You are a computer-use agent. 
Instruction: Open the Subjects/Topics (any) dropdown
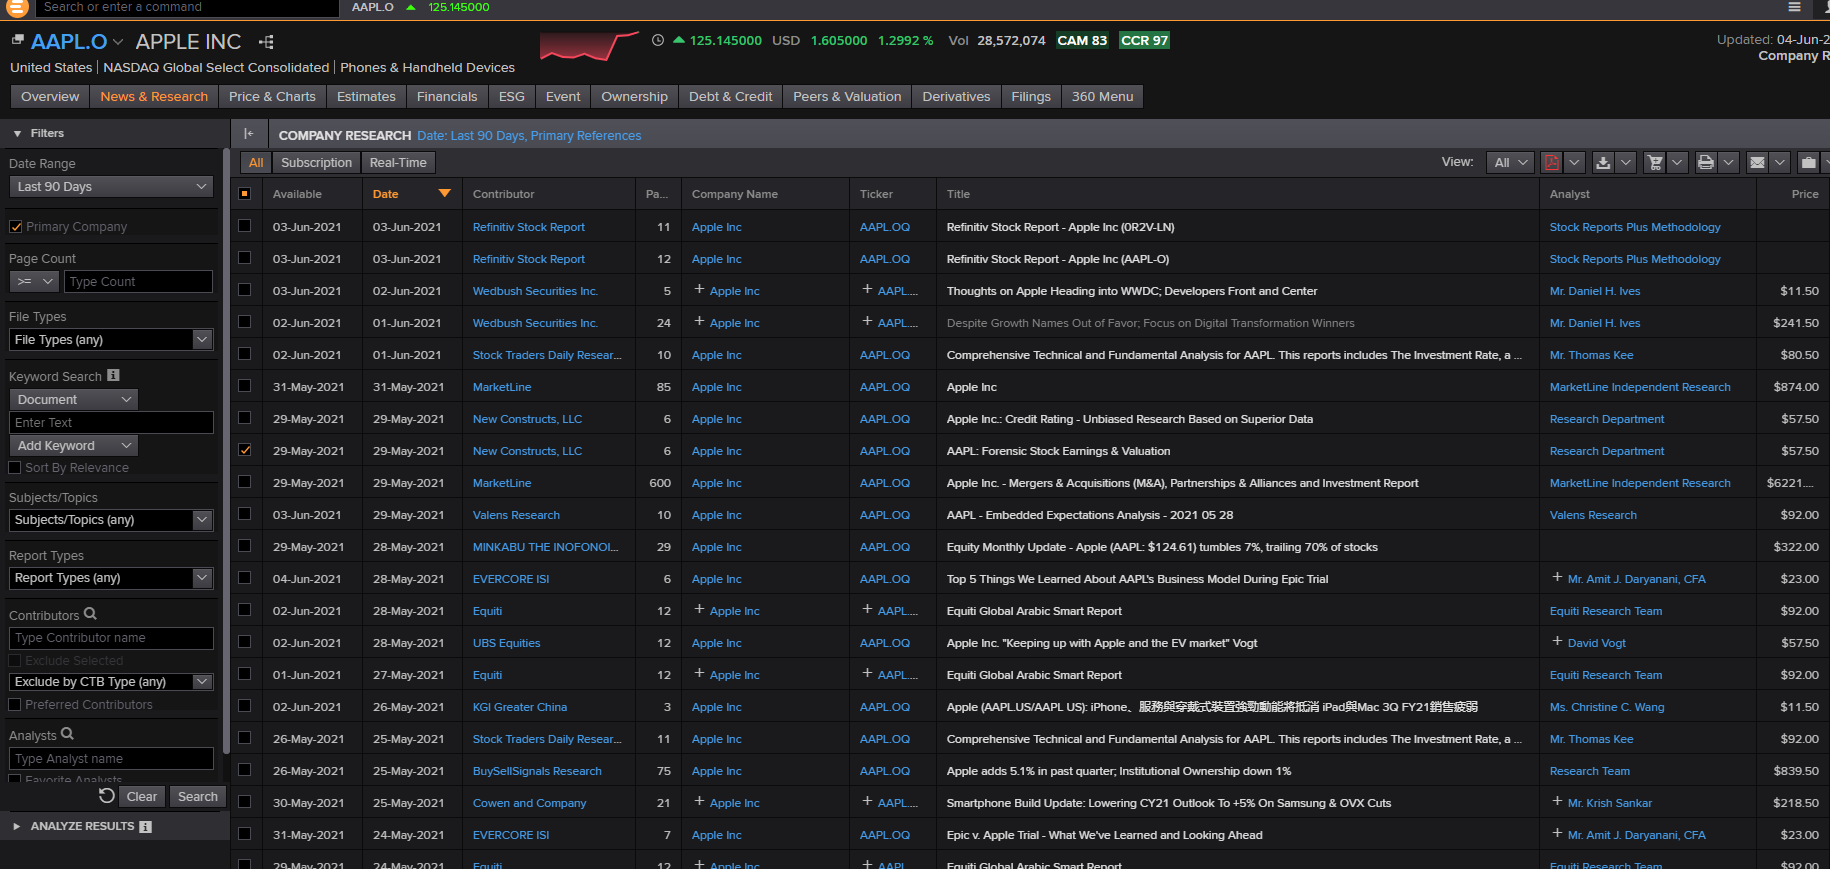pos(112,520)
